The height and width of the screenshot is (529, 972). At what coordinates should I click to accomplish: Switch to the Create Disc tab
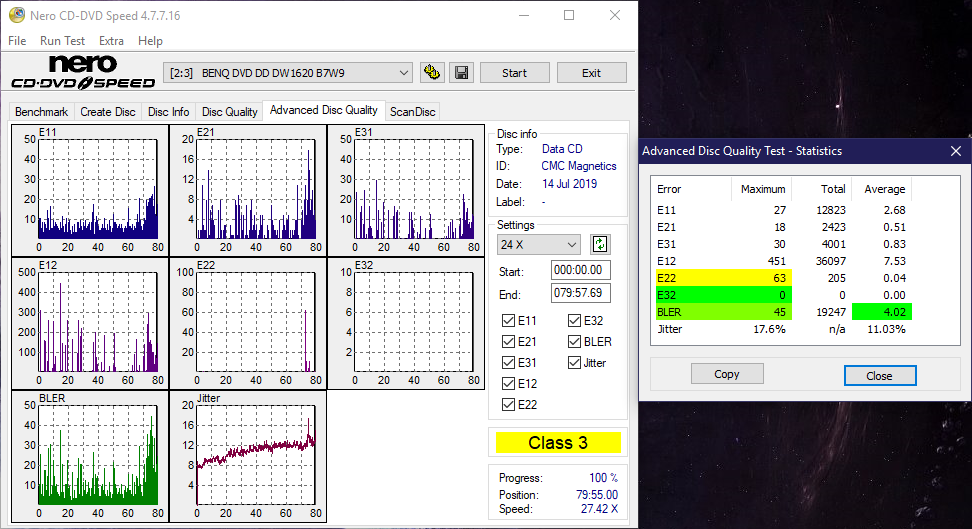(108, 112)
